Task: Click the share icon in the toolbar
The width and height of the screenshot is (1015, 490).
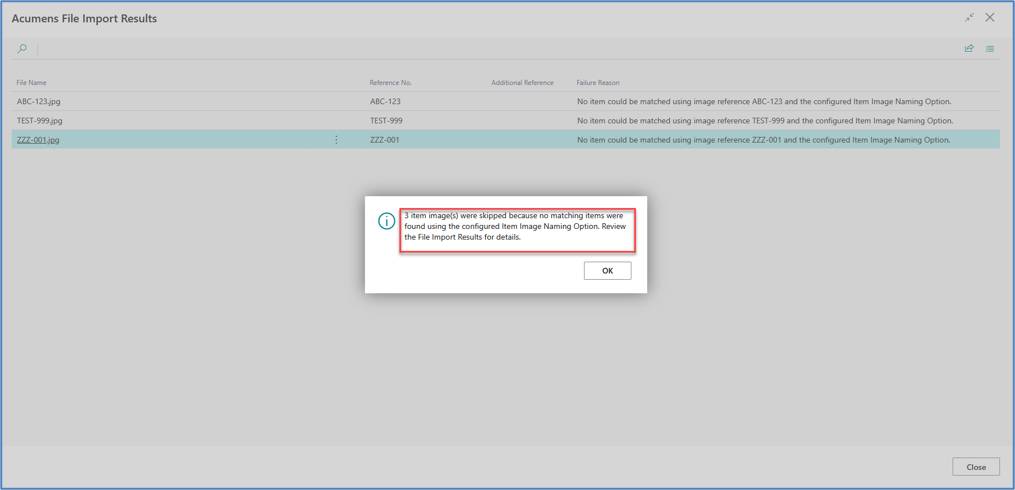Action: pyautogui.click(x=969, y=49)
